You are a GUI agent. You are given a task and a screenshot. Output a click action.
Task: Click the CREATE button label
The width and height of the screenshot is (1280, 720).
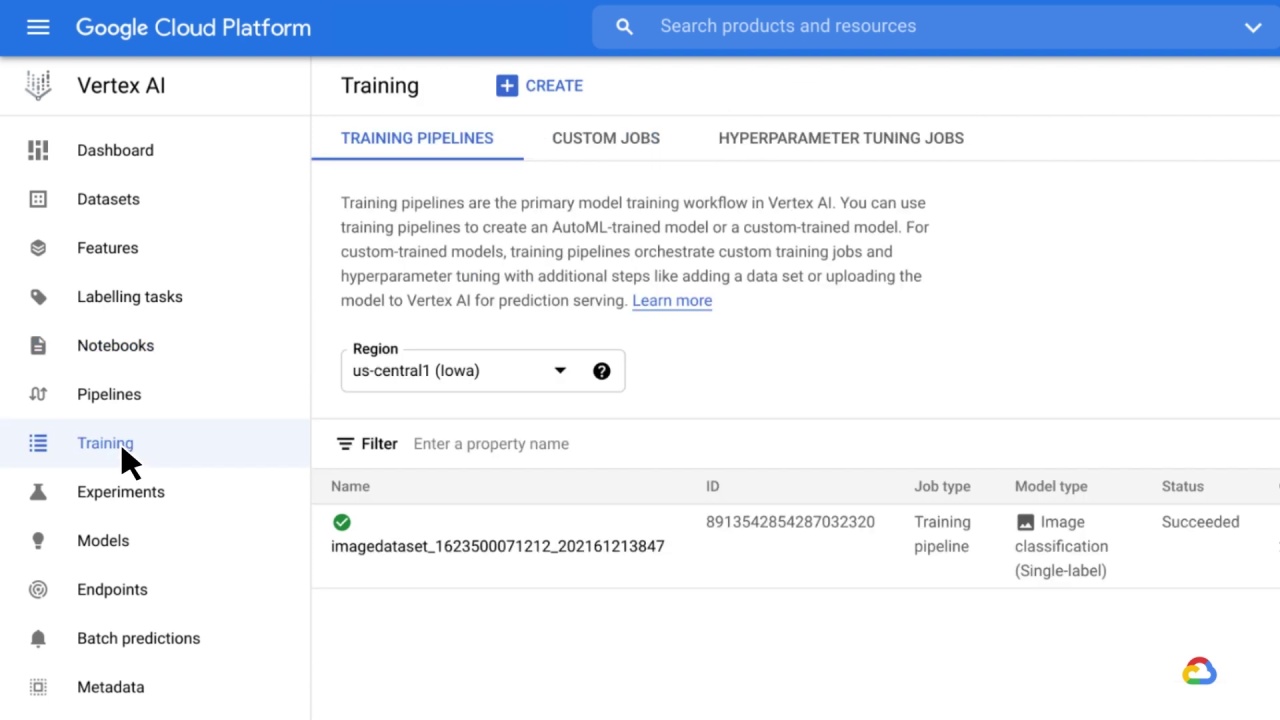click(x=554, y=86)
